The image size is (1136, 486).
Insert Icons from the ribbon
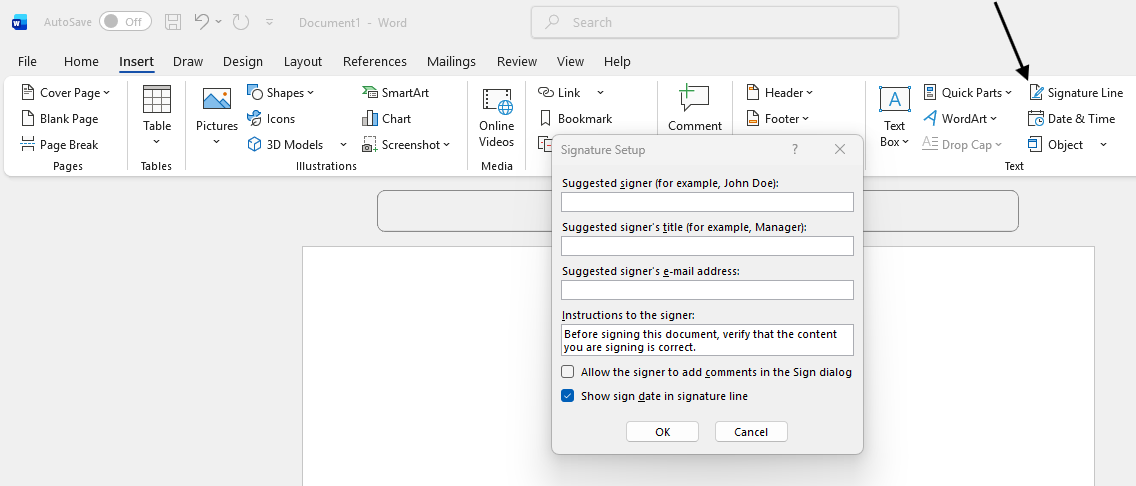(272, 119)
